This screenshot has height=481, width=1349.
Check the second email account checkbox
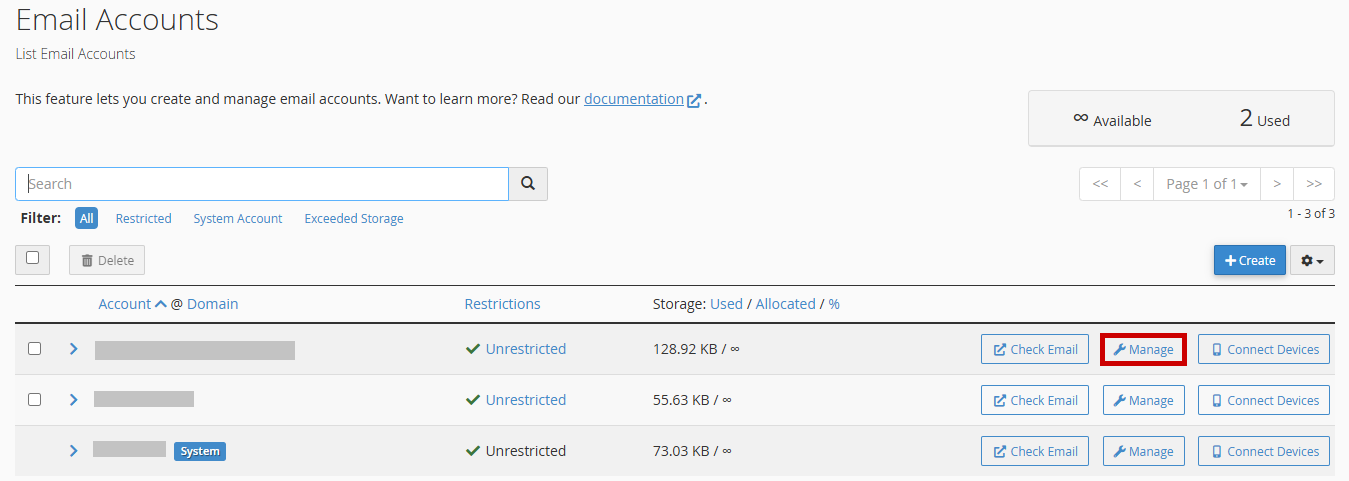click(x=35, y=399)
